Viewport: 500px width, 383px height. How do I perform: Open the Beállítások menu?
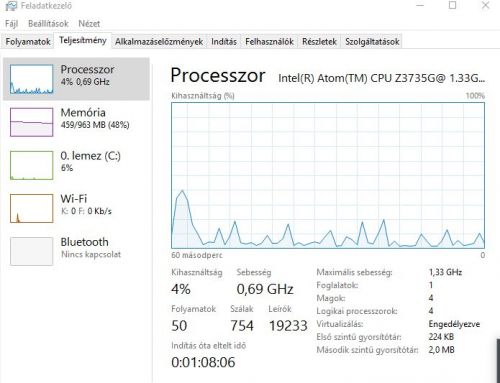pyautogui.click(x=48, y=24)
